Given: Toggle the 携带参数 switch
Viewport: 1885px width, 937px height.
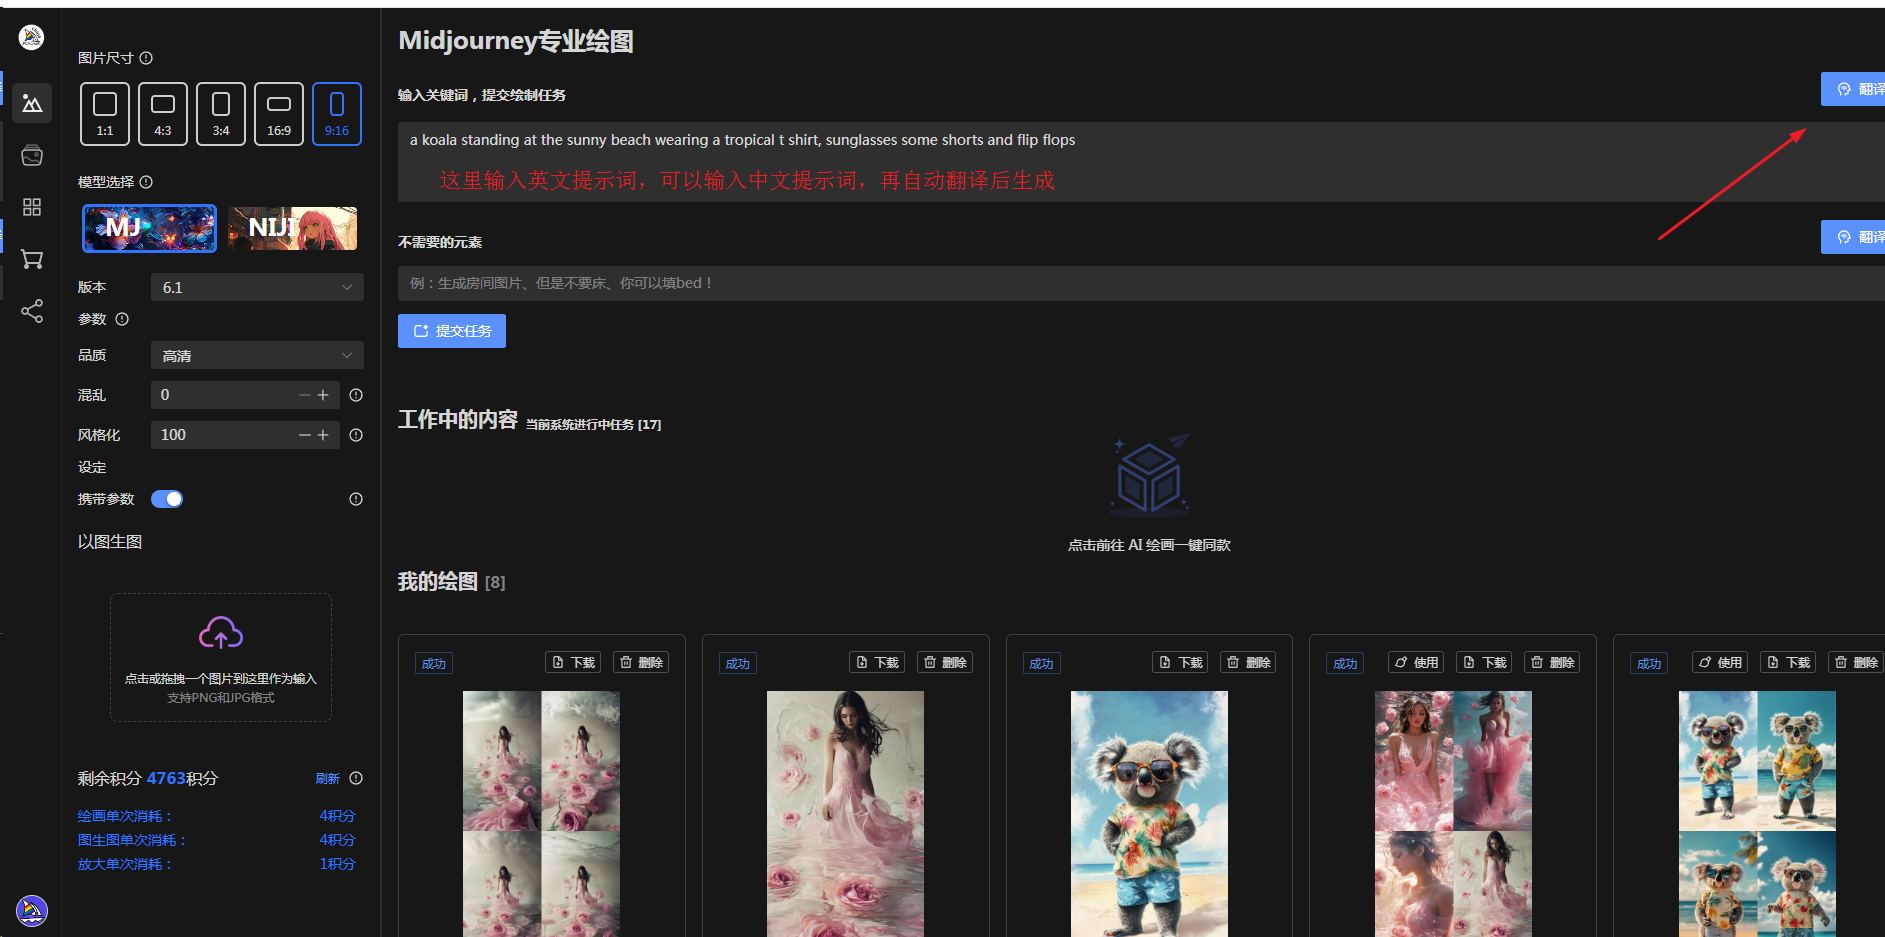Looking at the screenshot, I should click(167, 499).
